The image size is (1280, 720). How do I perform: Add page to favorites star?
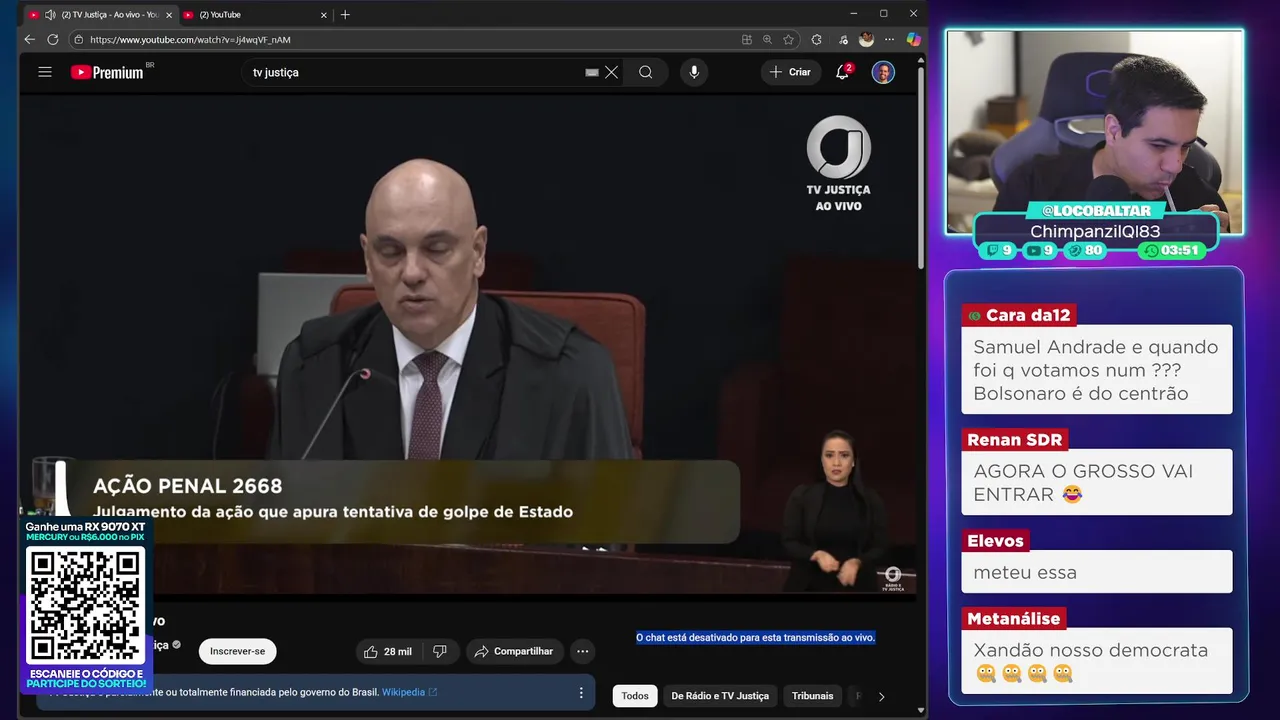(788, 39)
